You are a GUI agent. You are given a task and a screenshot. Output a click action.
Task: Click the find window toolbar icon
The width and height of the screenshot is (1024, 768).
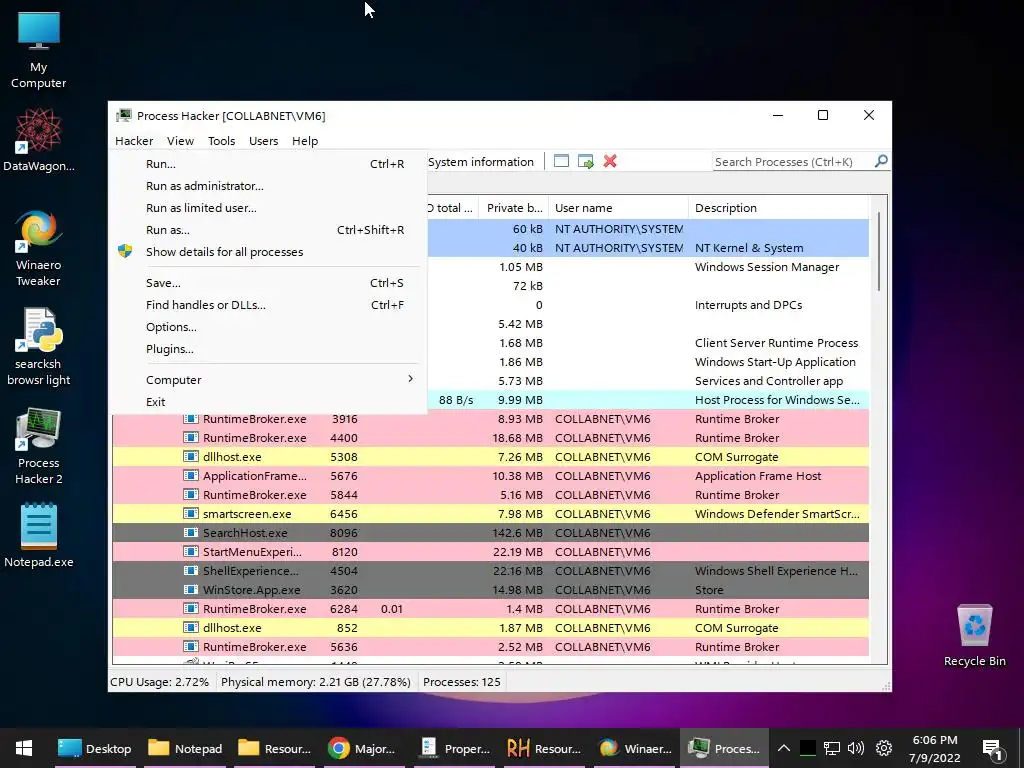(x=561, y=161)
